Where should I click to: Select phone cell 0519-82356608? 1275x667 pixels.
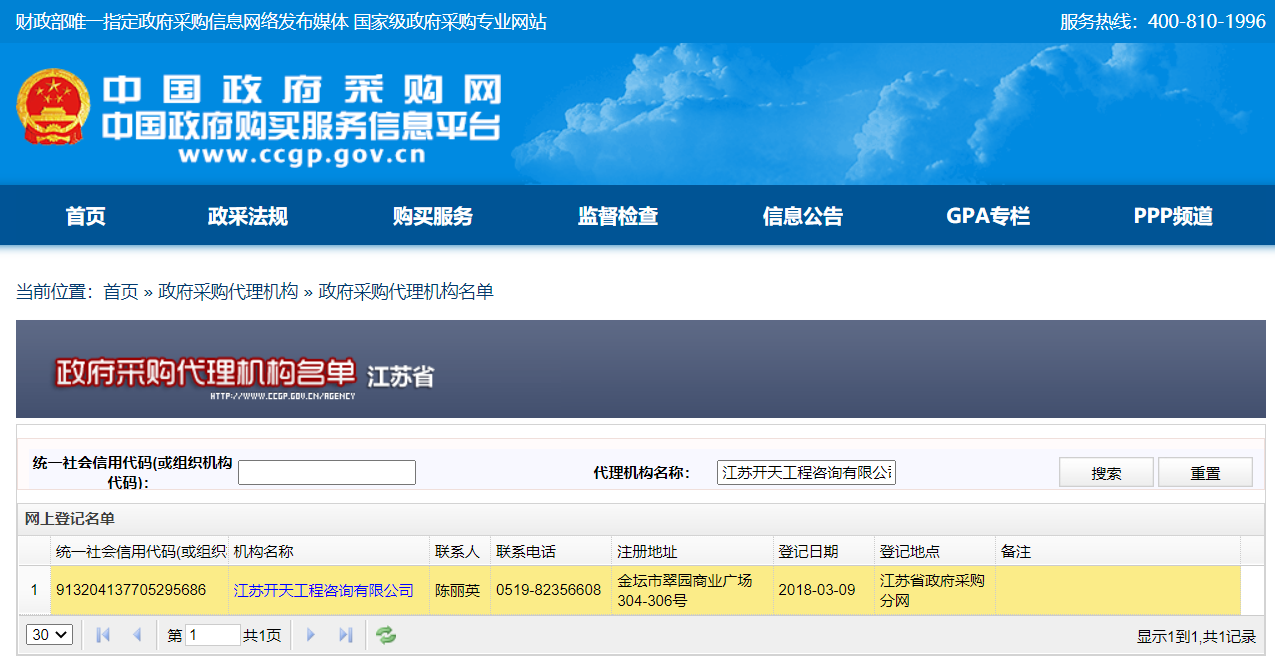click(x=551, y=590)
